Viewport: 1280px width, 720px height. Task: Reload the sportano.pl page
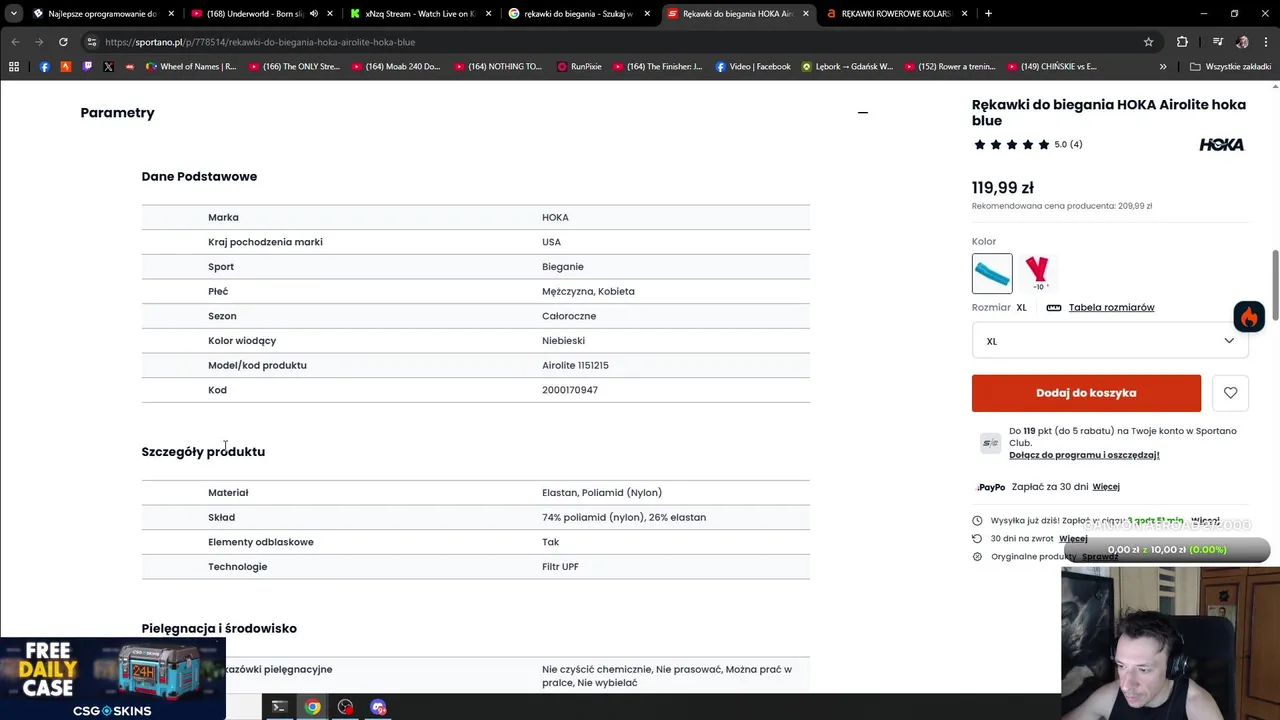tap(63, 42)
